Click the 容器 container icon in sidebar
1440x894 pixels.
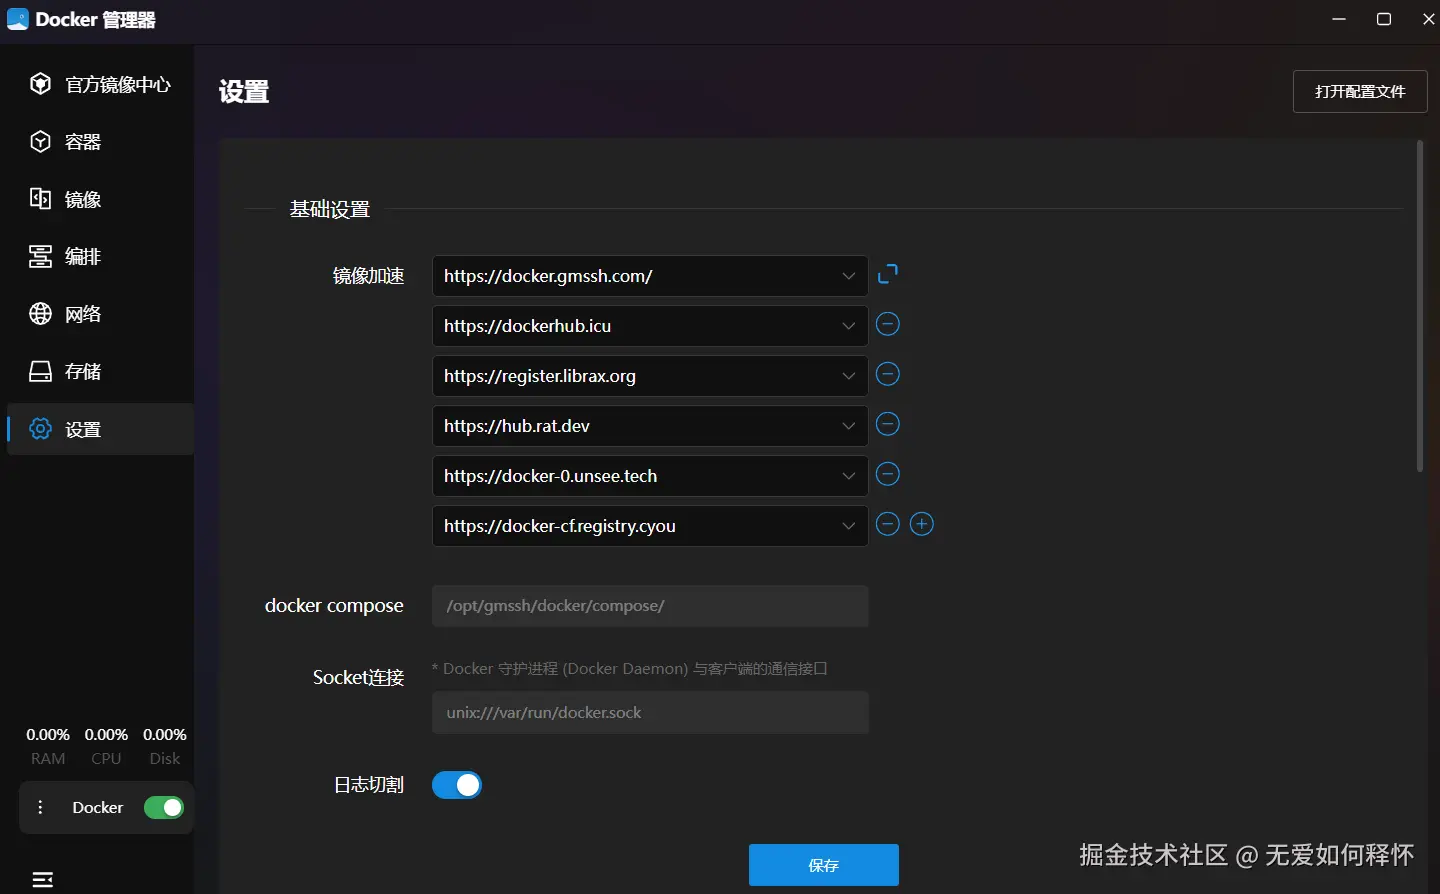[40, 142]
